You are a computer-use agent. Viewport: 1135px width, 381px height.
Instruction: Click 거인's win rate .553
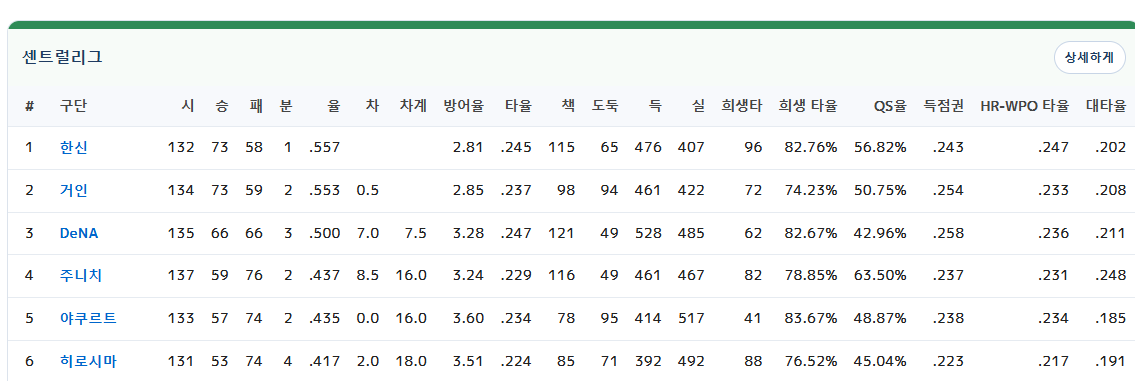pyautogui.click(x=324, y=190)
